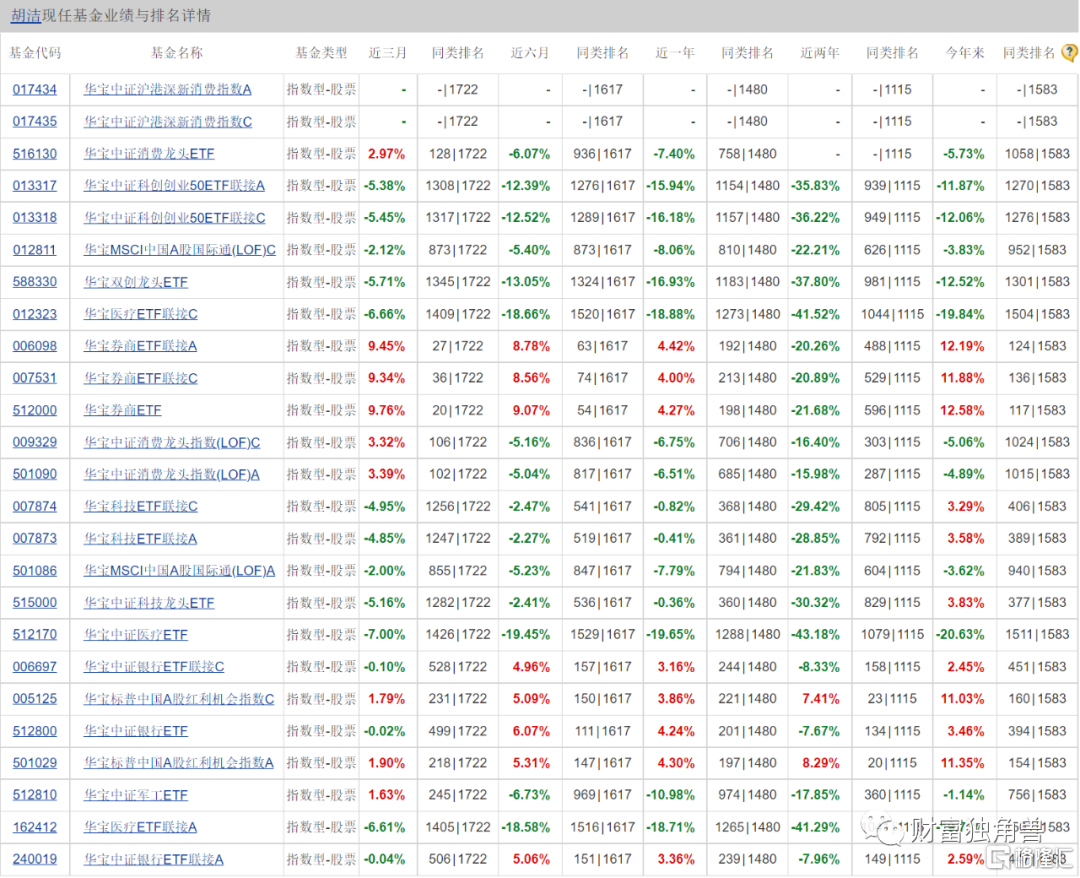Open the 胡洁 manager link in the title
The height and width of the screenshot is (878, 1080).
coord(26,15)
